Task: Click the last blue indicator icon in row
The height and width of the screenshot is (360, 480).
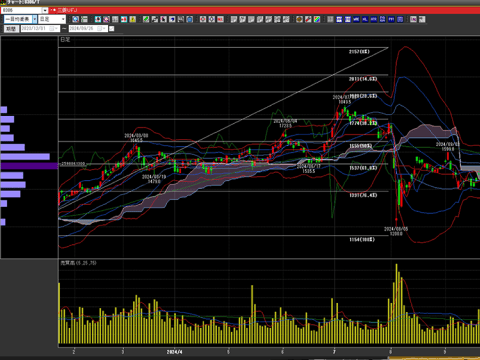Action: point(400,19)
